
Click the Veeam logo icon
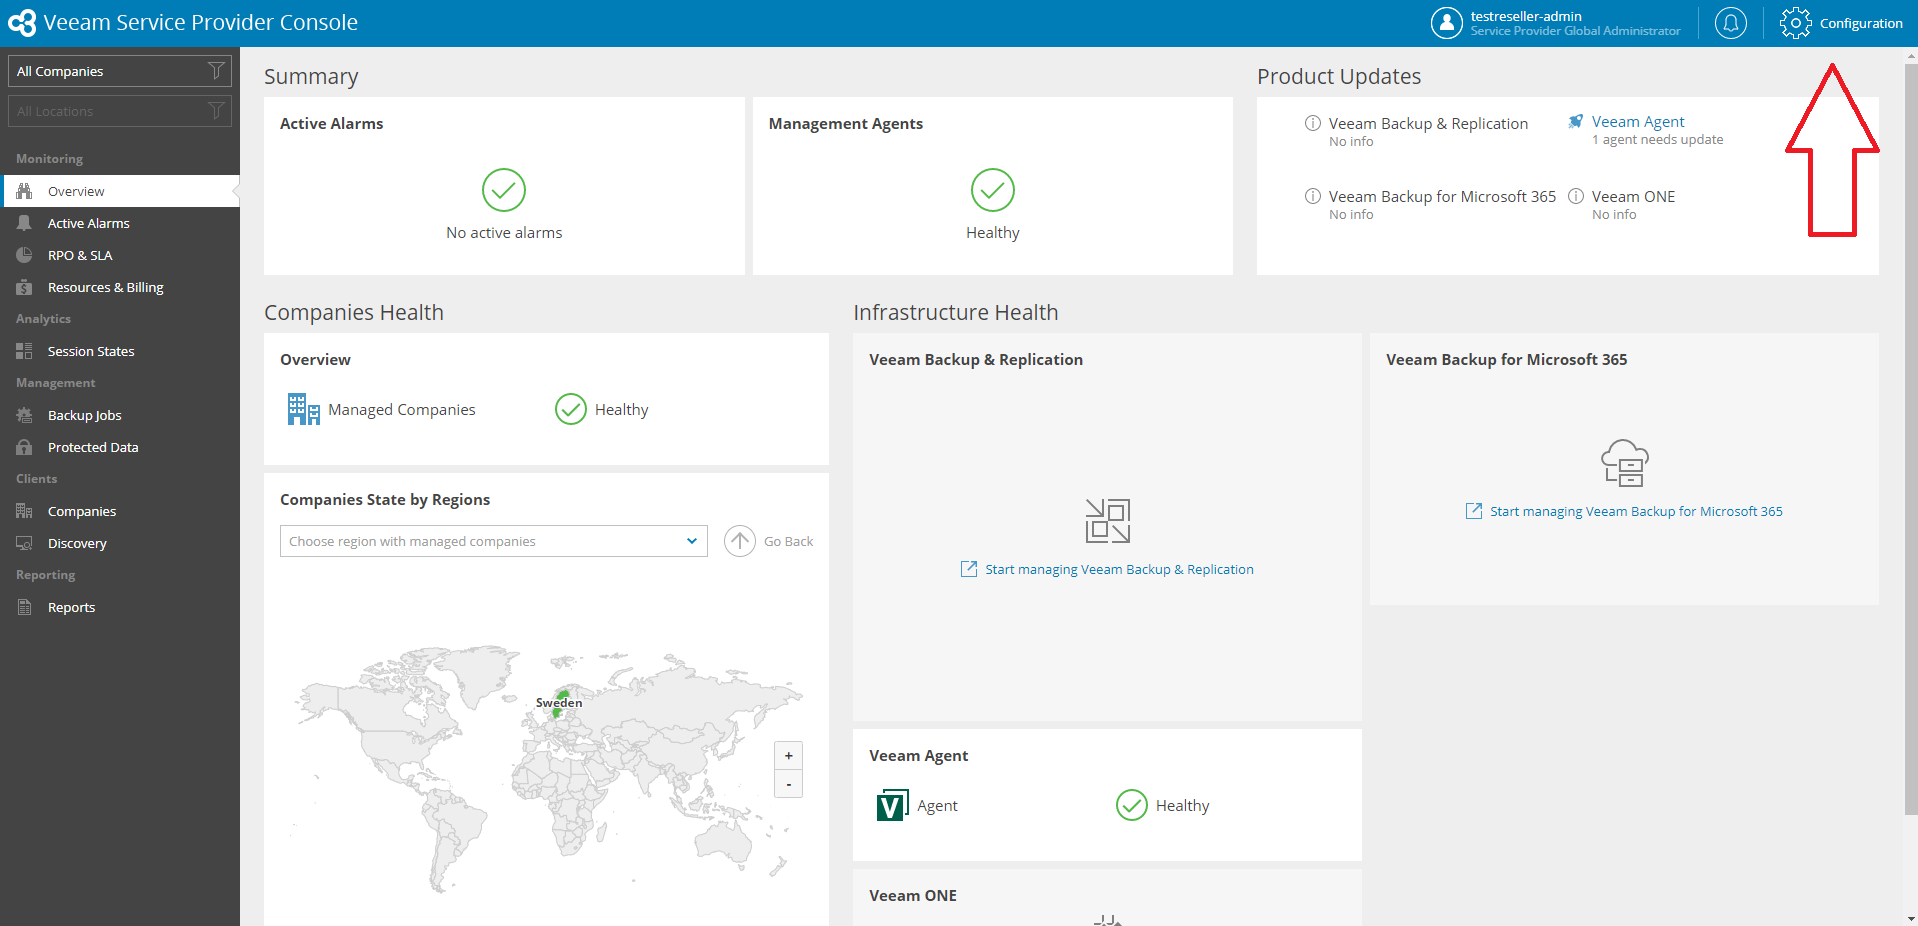point(22,23)
